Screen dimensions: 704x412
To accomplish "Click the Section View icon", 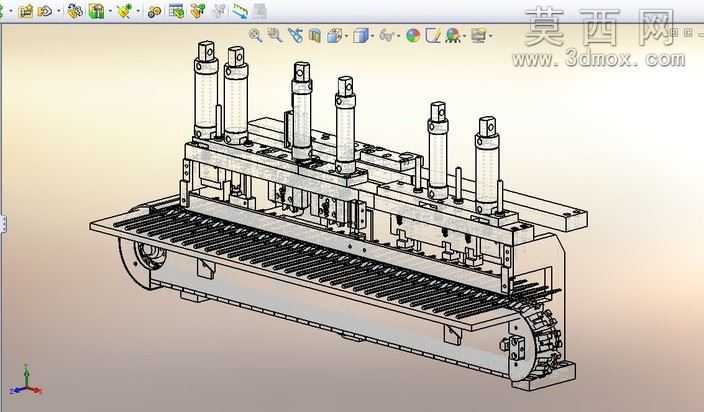I will pyautogui.click(x=315, y=35).
